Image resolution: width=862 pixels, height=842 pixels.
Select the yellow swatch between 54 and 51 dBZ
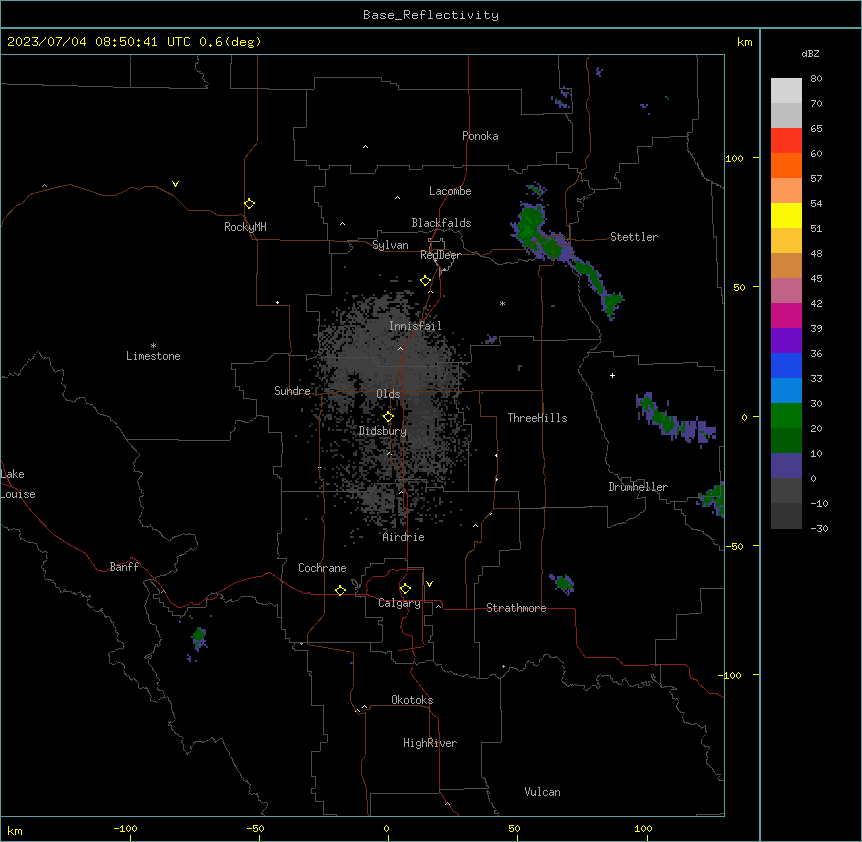click(x=786, y=215)
